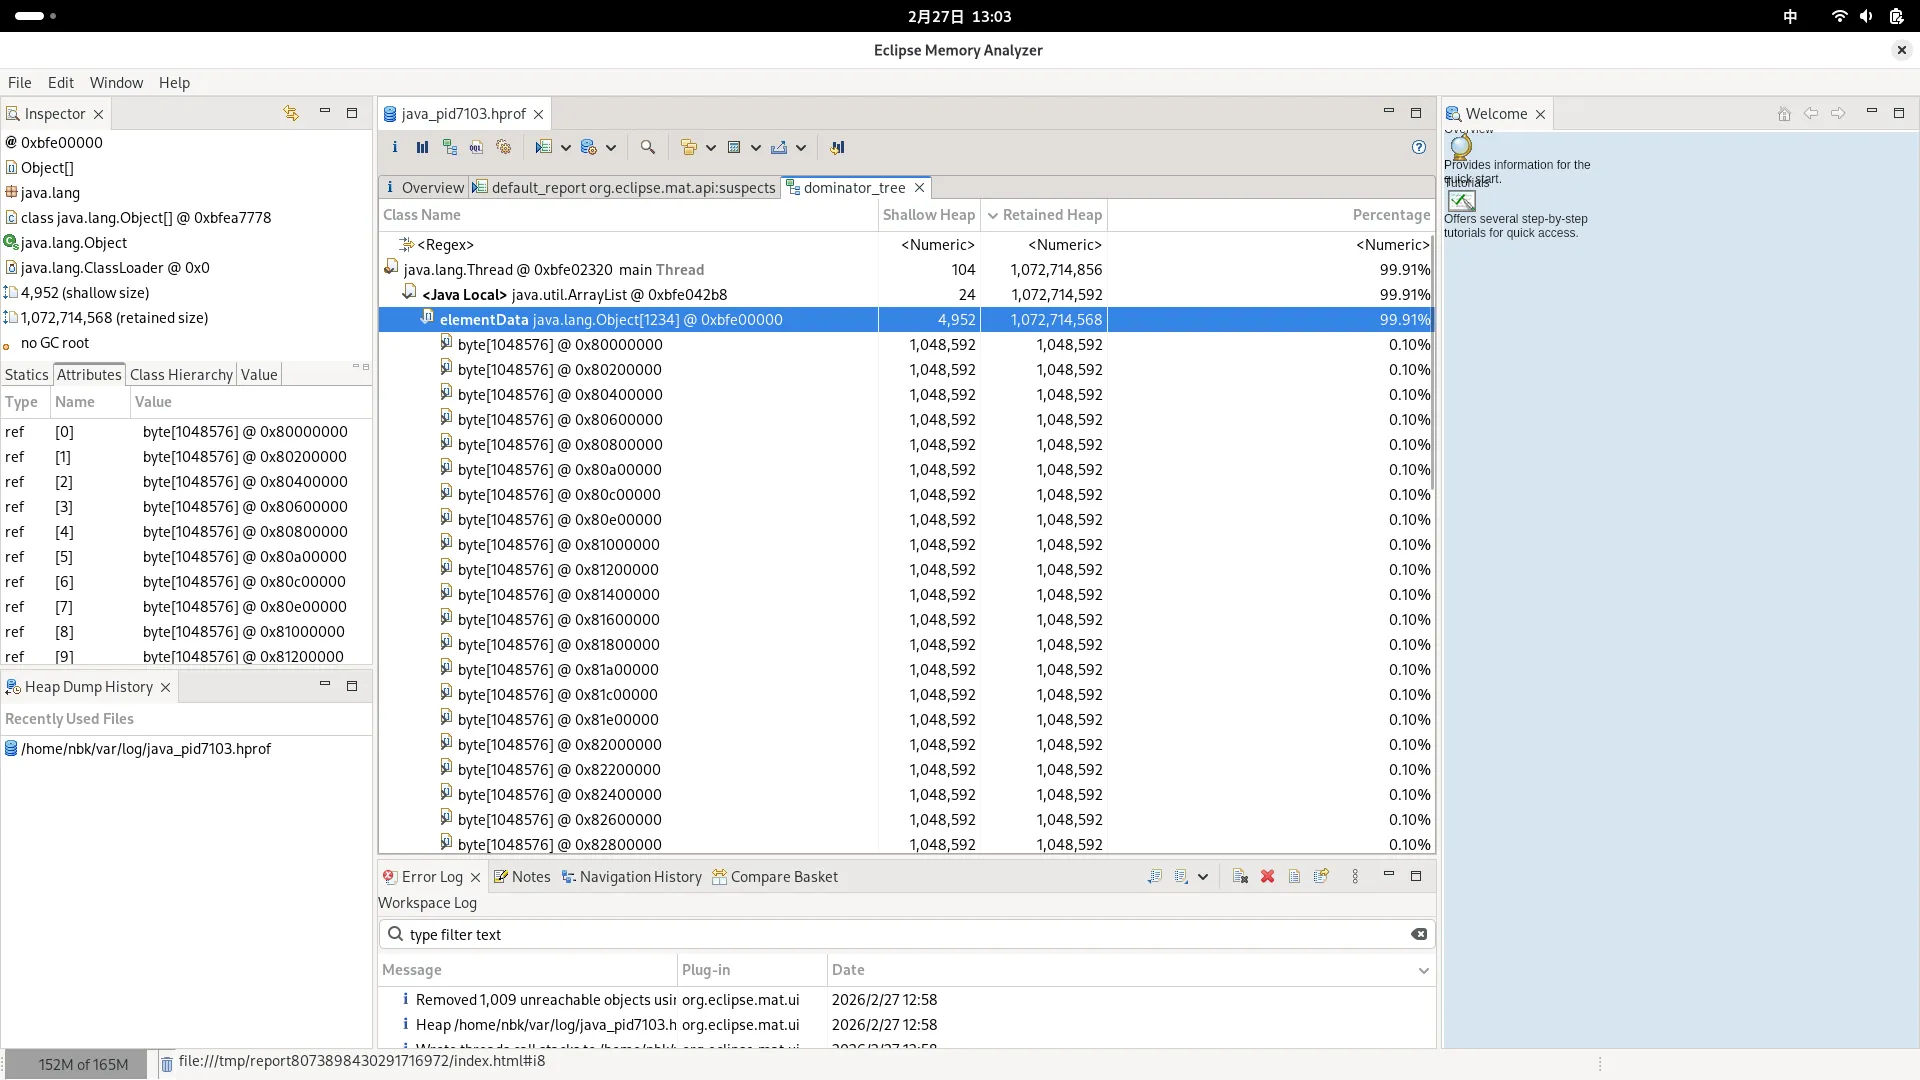Click the find object magnifier icon
1920x1080 pixels.
pos(647,147)
